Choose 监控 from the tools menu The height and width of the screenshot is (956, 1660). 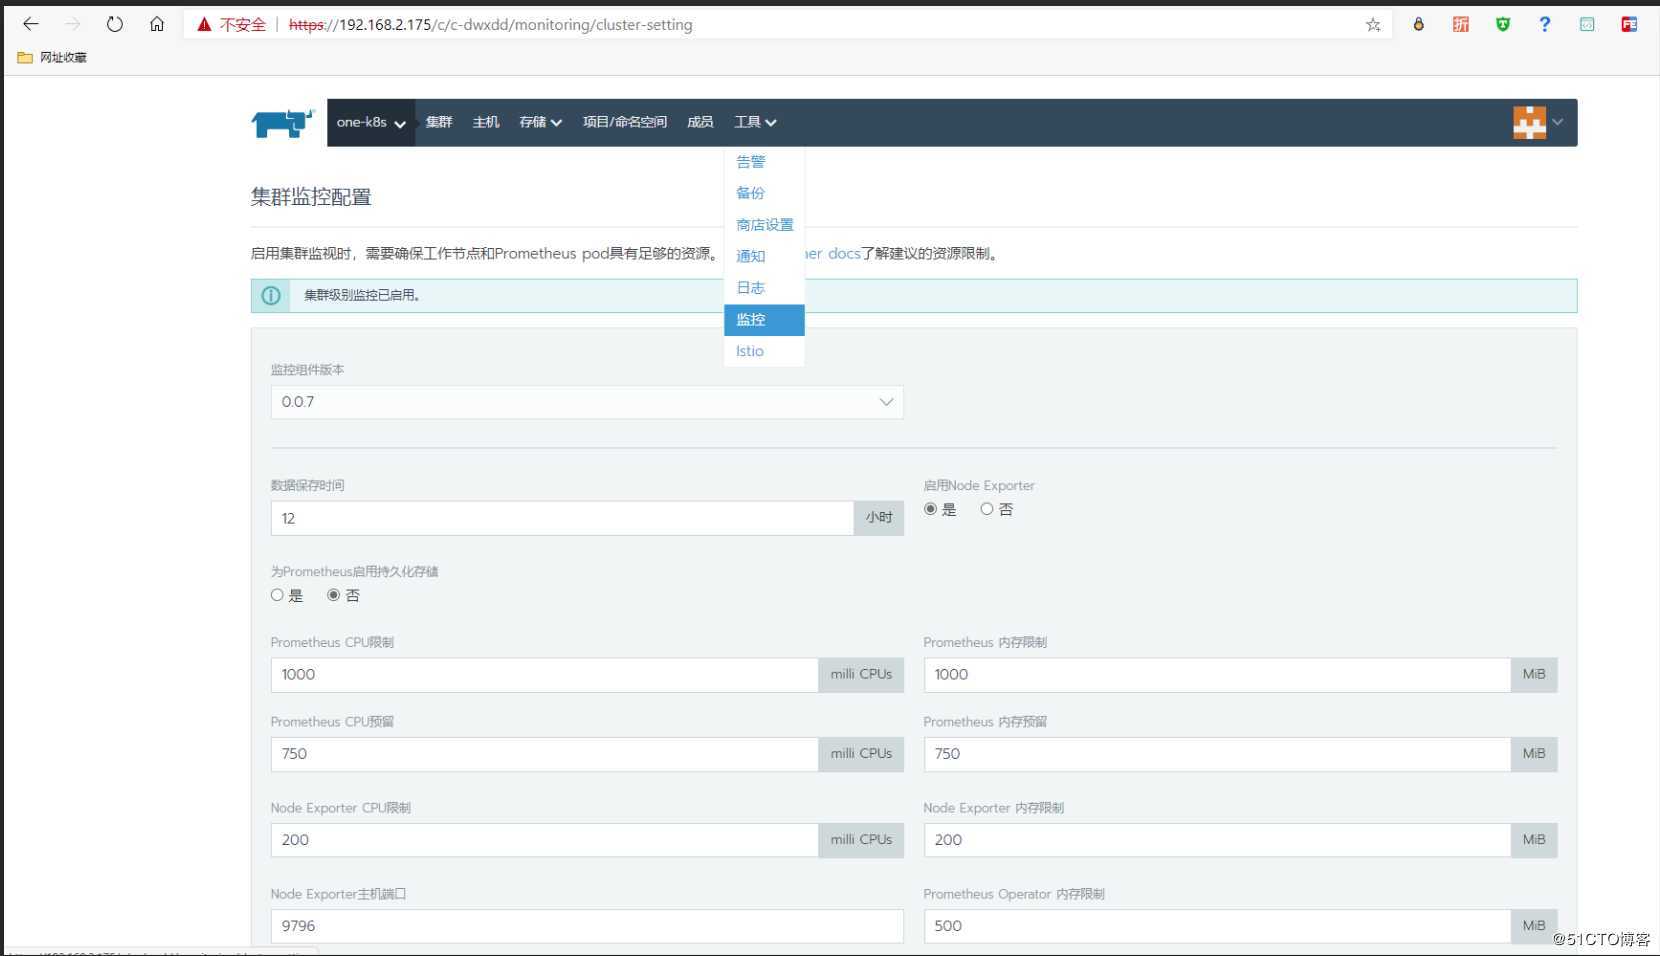click(764, 320)
